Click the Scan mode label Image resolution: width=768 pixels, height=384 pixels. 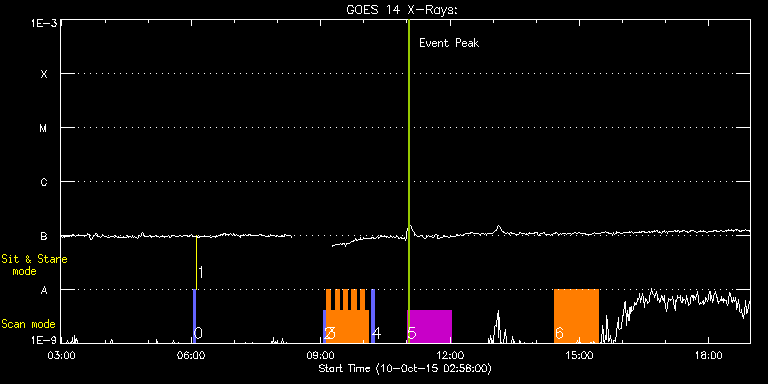tap(28, 324)
